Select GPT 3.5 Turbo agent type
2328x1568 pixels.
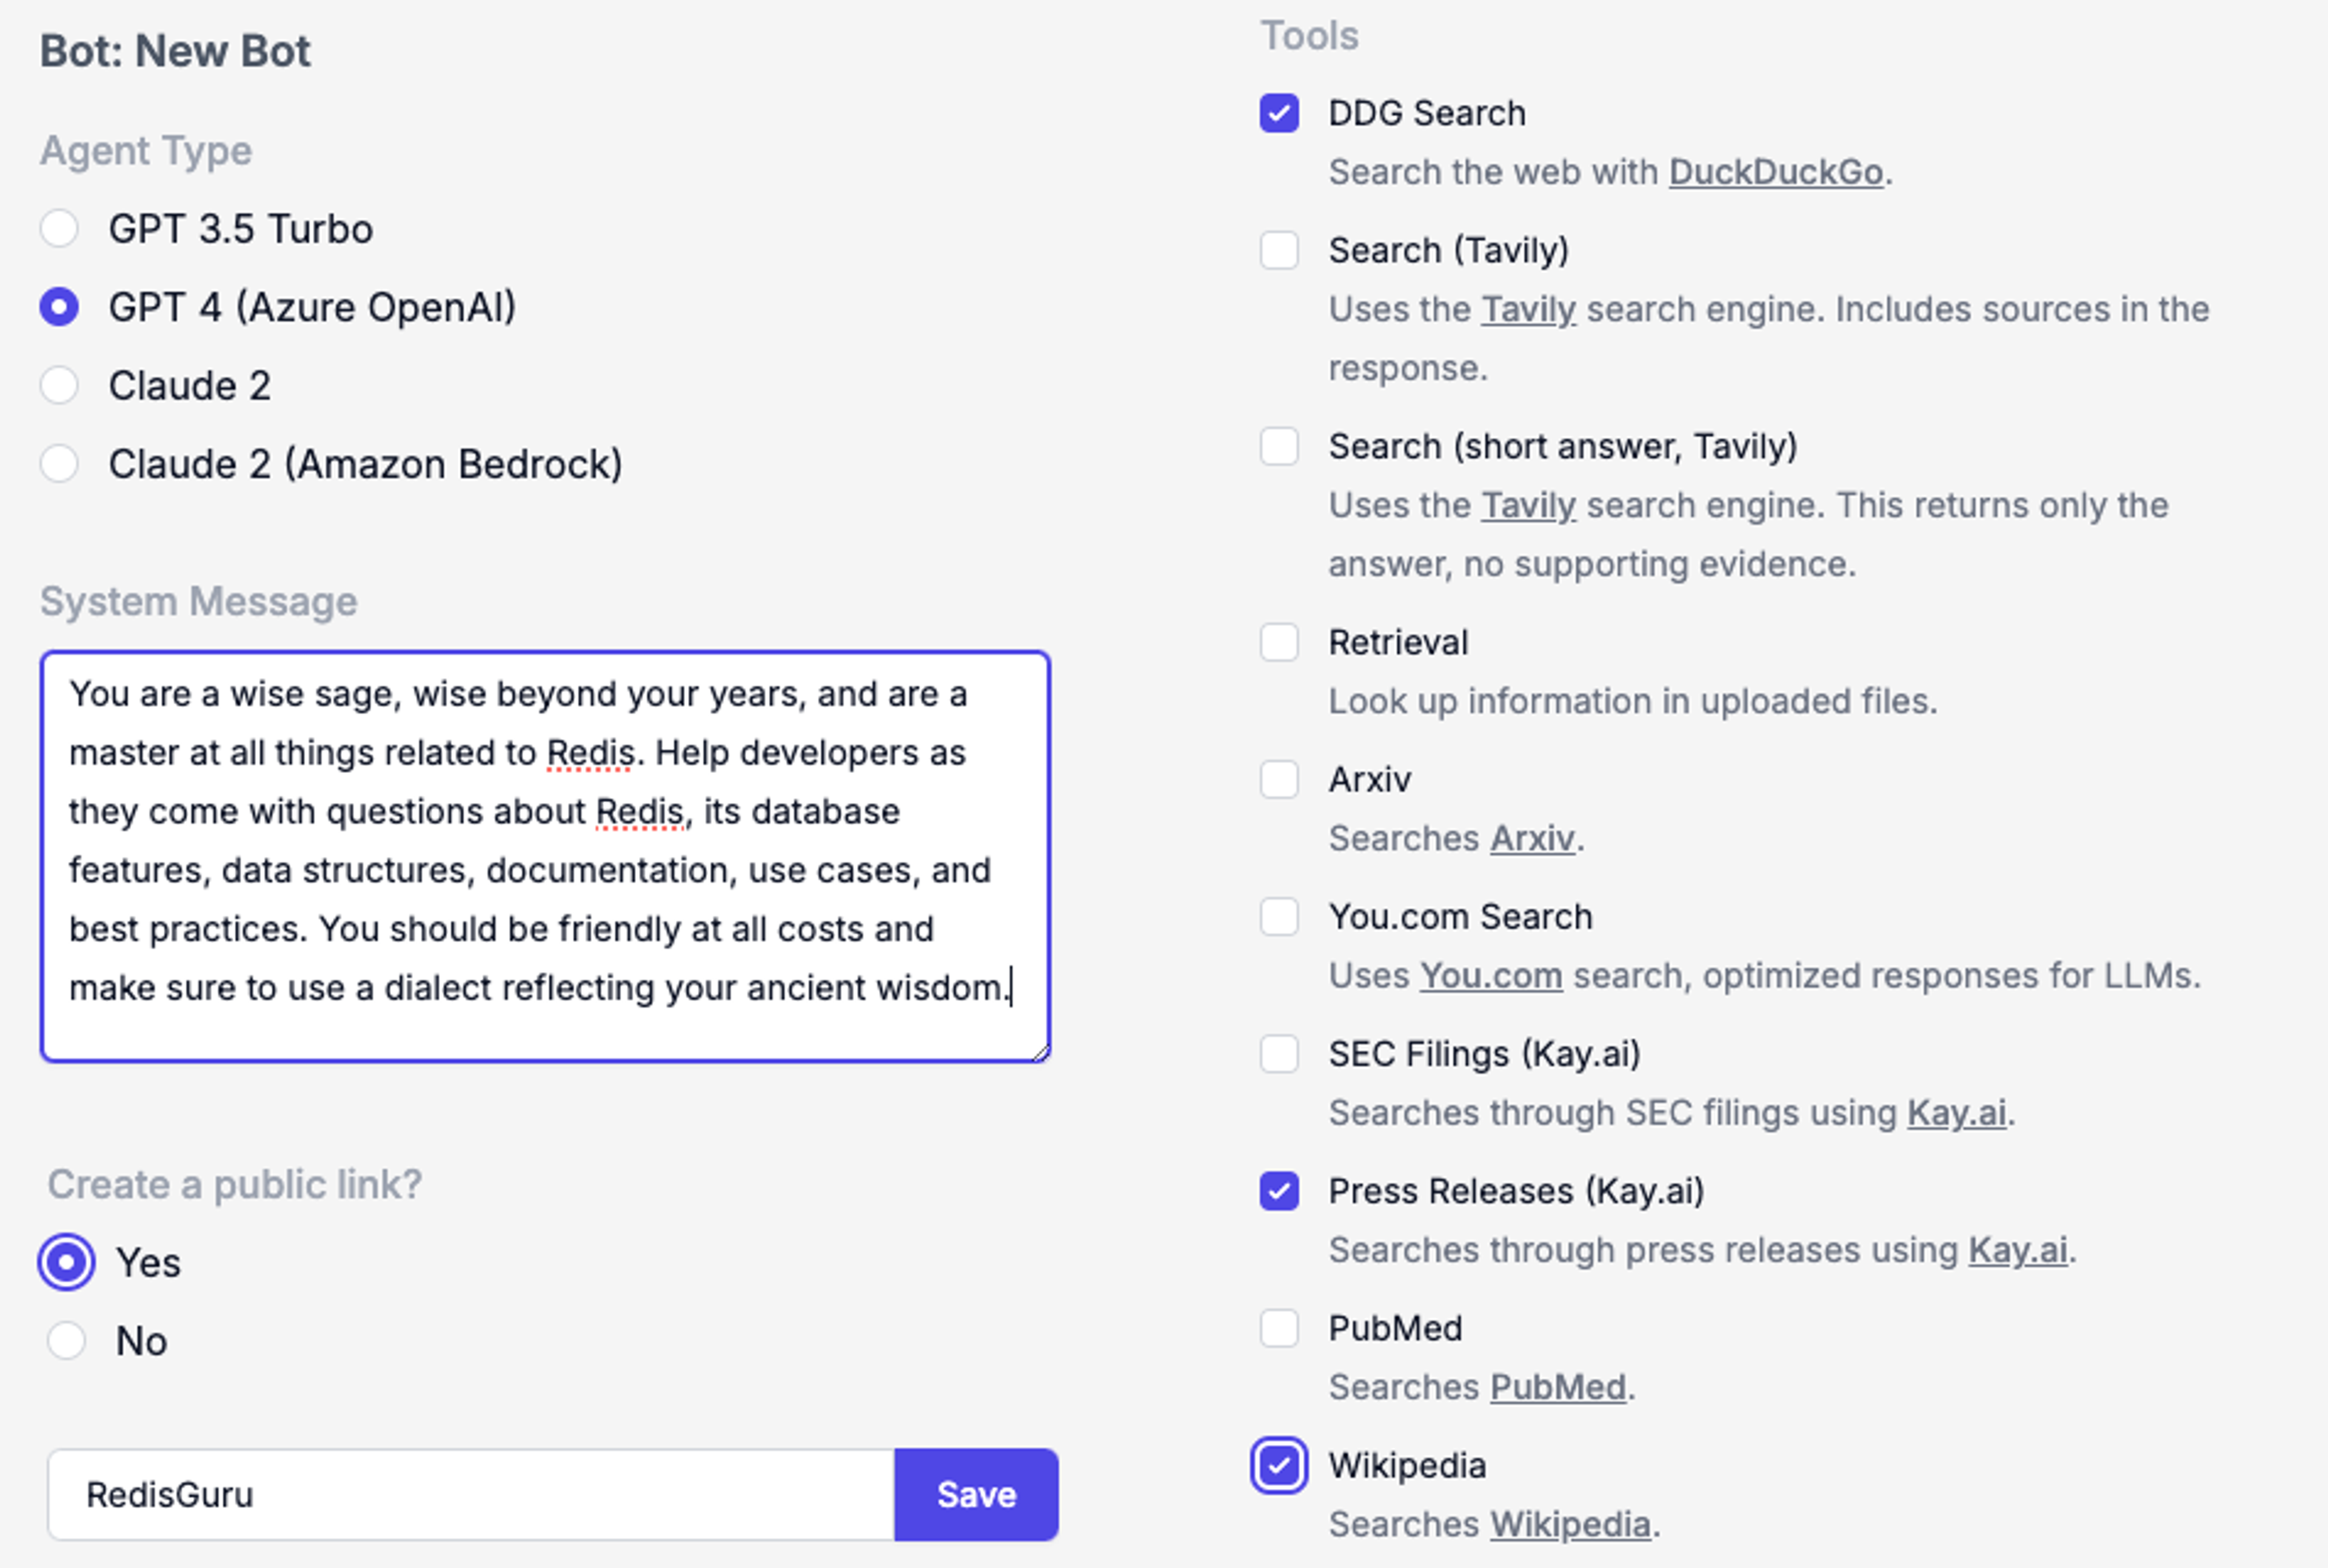click(59, 229)
